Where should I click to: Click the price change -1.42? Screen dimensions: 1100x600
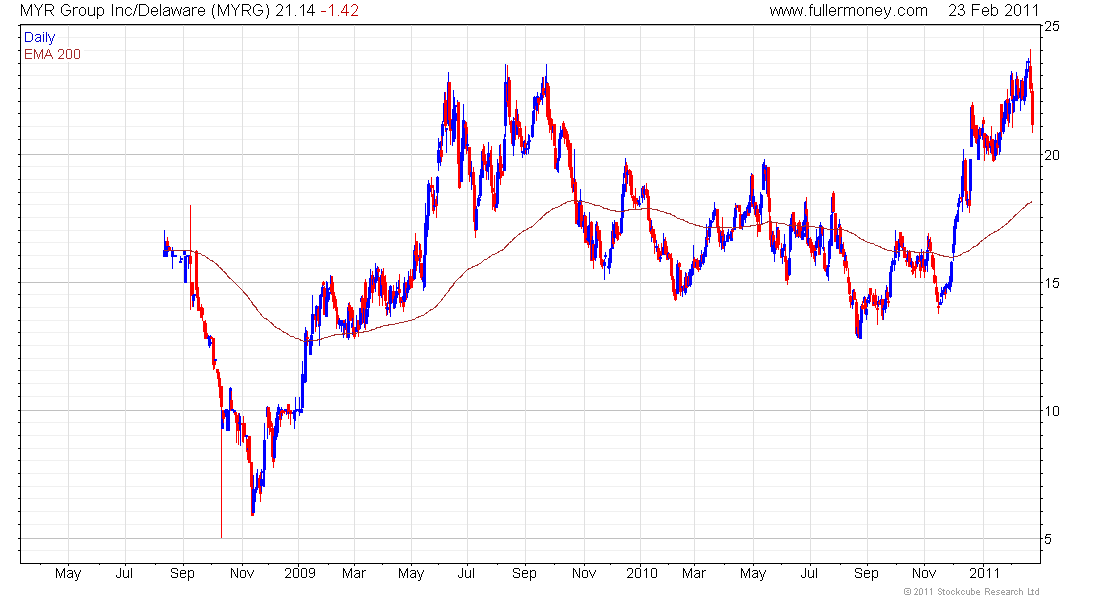(340, 11)
